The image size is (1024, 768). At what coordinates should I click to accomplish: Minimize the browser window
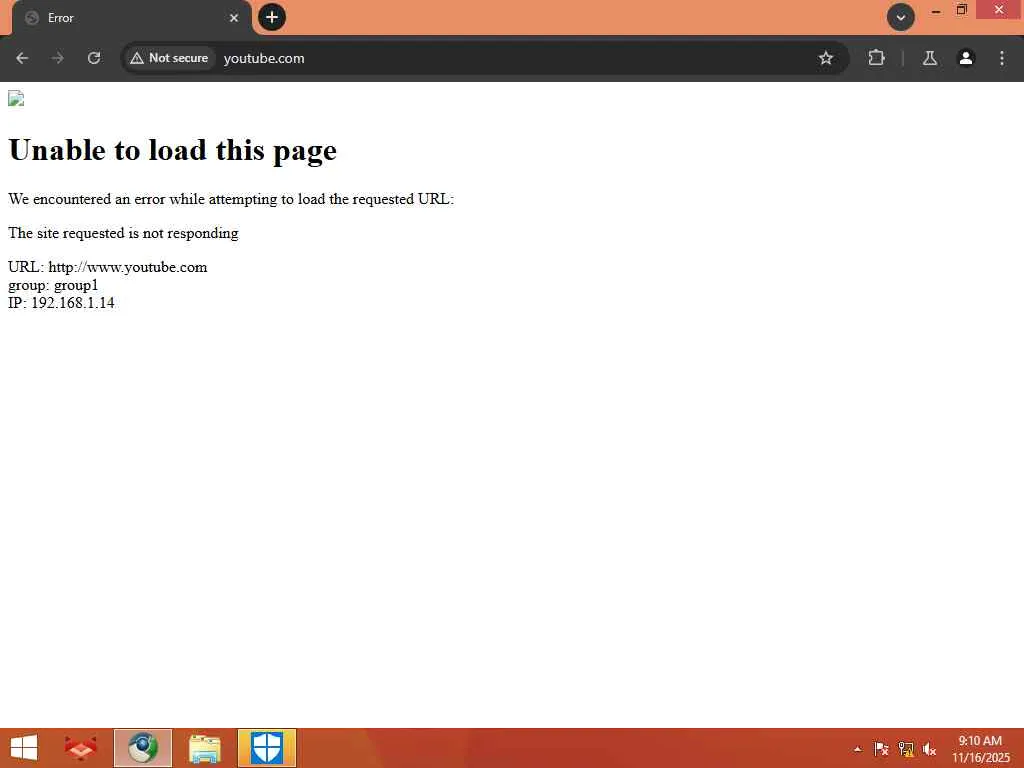tap(936, 11)
